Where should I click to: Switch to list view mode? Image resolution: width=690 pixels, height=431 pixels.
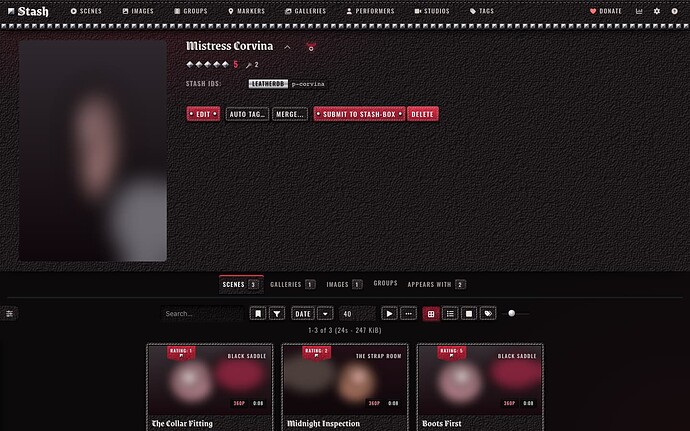(x=450, y=313)
